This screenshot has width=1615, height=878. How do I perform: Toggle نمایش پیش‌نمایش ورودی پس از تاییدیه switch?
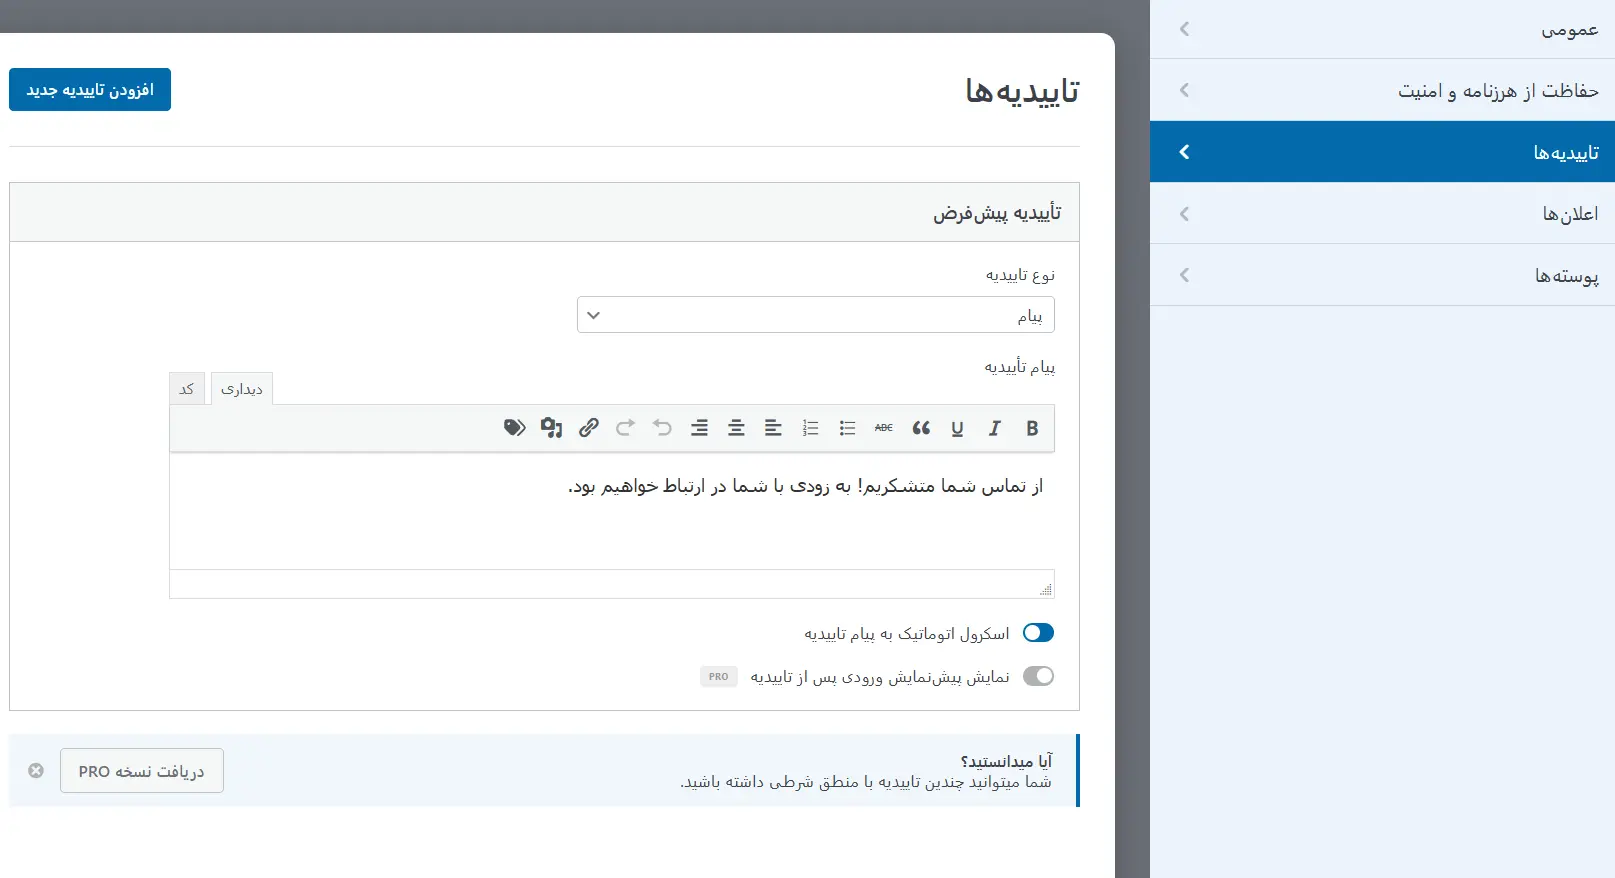coord(1038,676)
